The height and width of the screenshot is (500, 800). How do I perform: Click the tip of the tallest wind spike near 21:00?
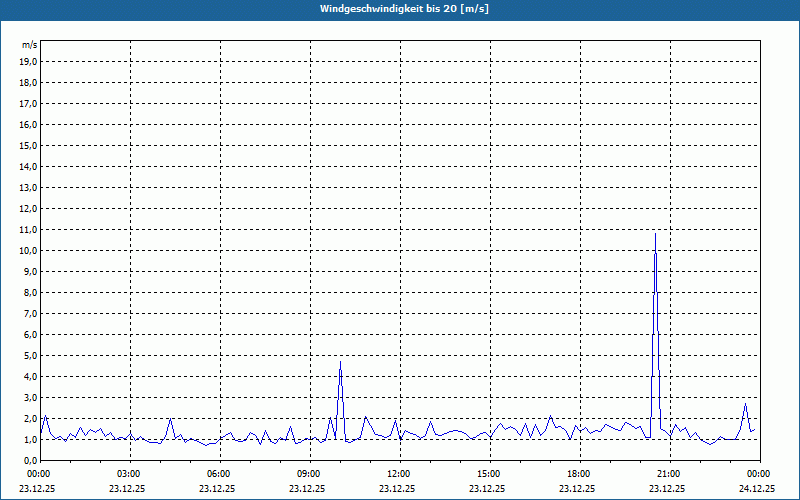[x=655, y=234]
